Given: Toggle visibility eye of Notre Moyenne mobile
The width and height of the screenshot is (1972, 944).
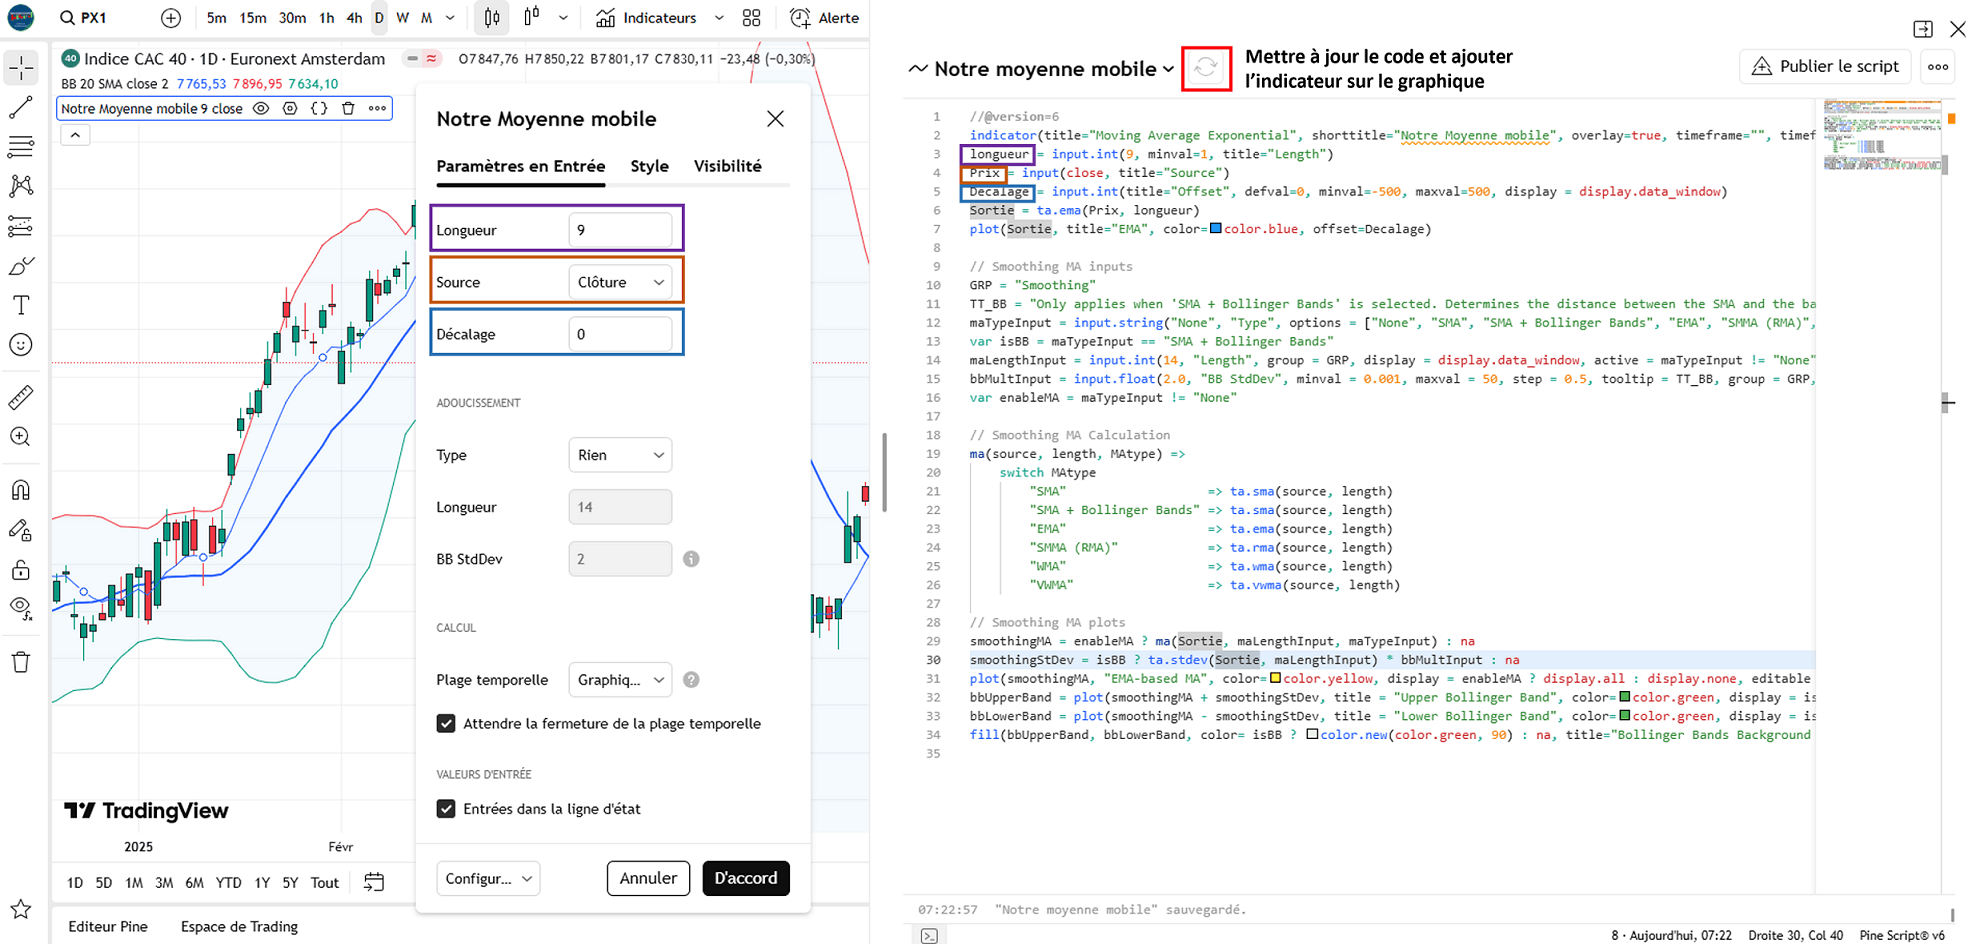Looking at the screenshot, I should 261,108.
